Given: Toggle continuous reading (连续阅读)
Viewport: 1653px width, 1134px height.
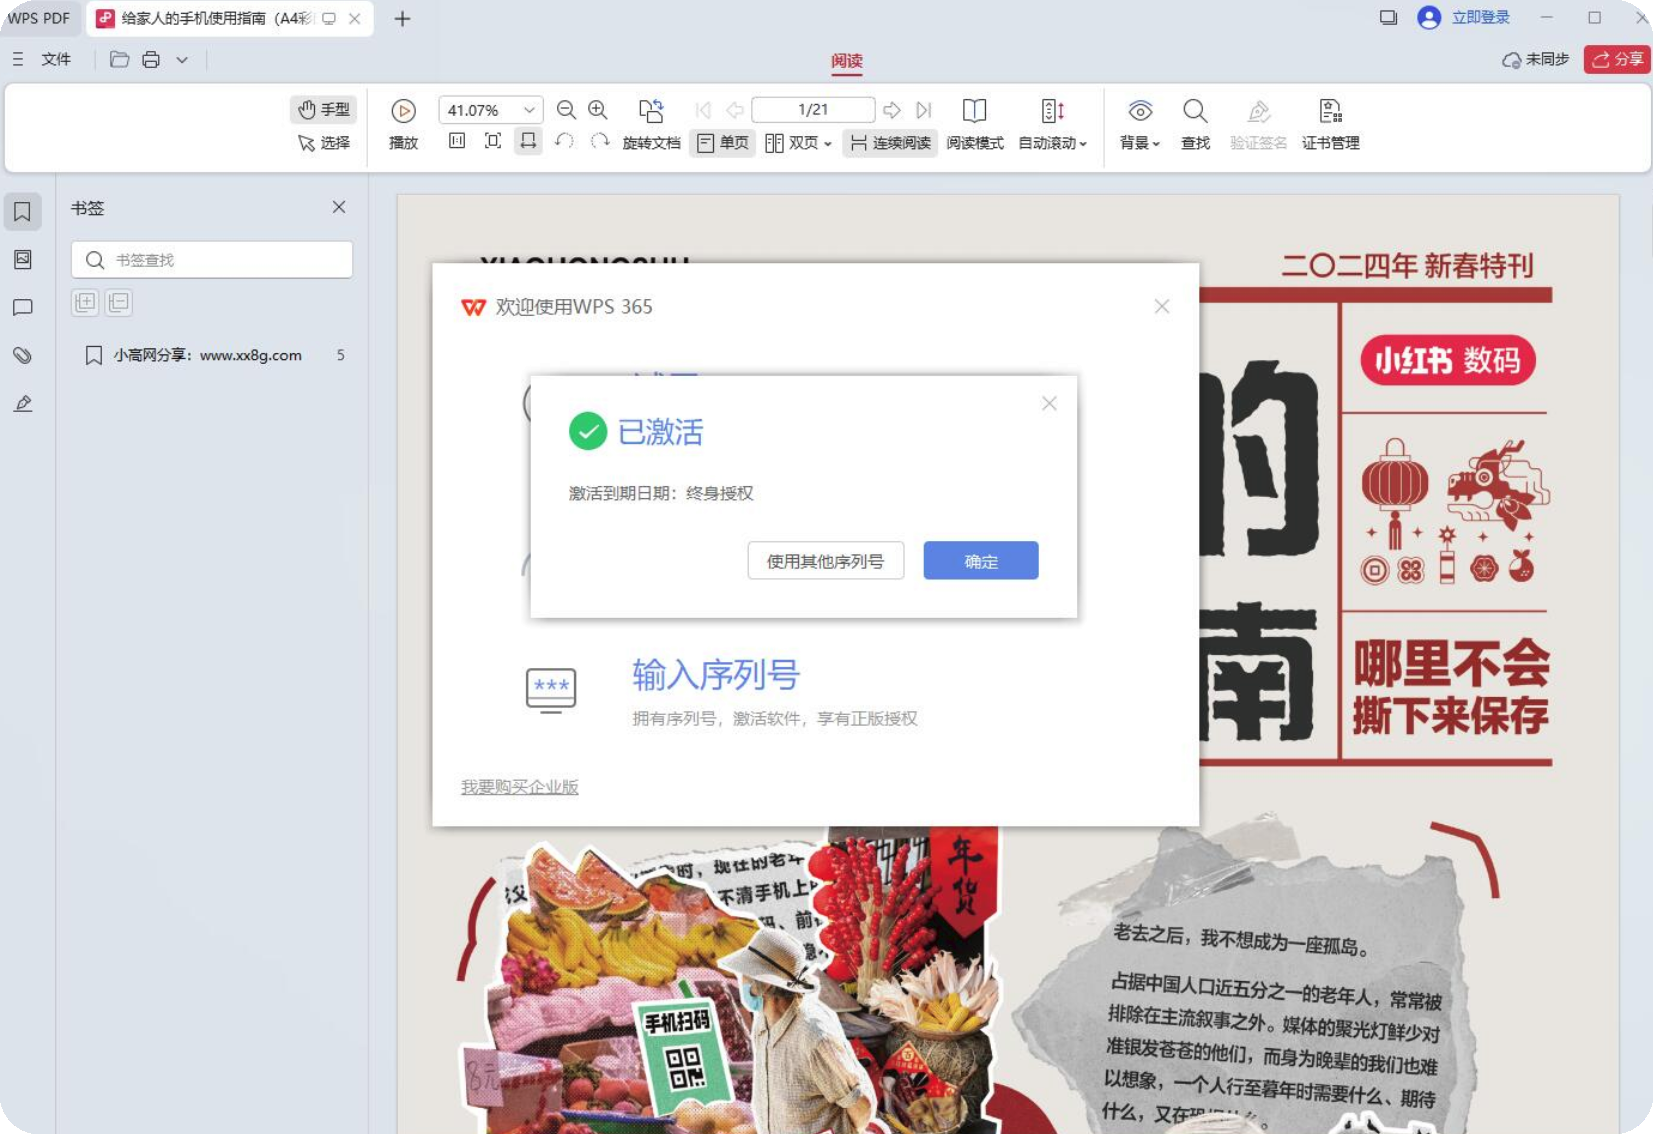Looking at the screenshot, I should tap(890, 143).
